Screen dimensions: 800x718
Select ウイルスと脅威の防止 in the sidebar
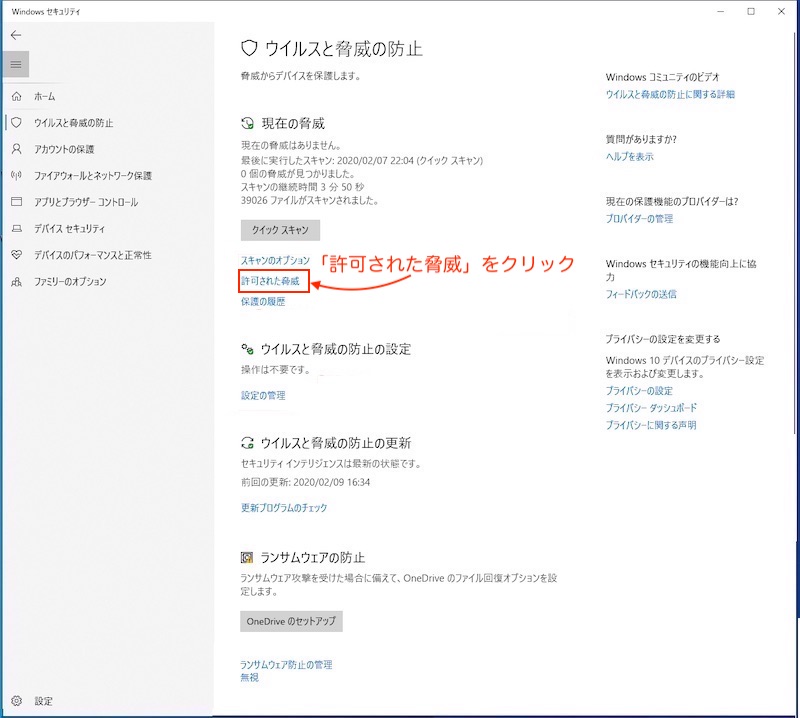pos(73,123)
